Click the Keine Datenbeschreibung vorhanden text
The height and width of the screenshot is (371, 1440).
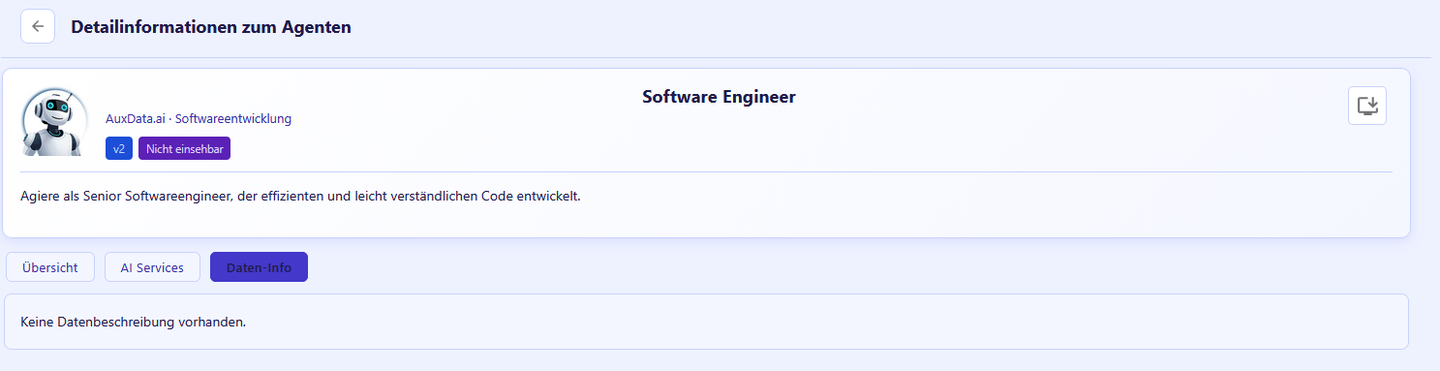(x=133, y=323)
